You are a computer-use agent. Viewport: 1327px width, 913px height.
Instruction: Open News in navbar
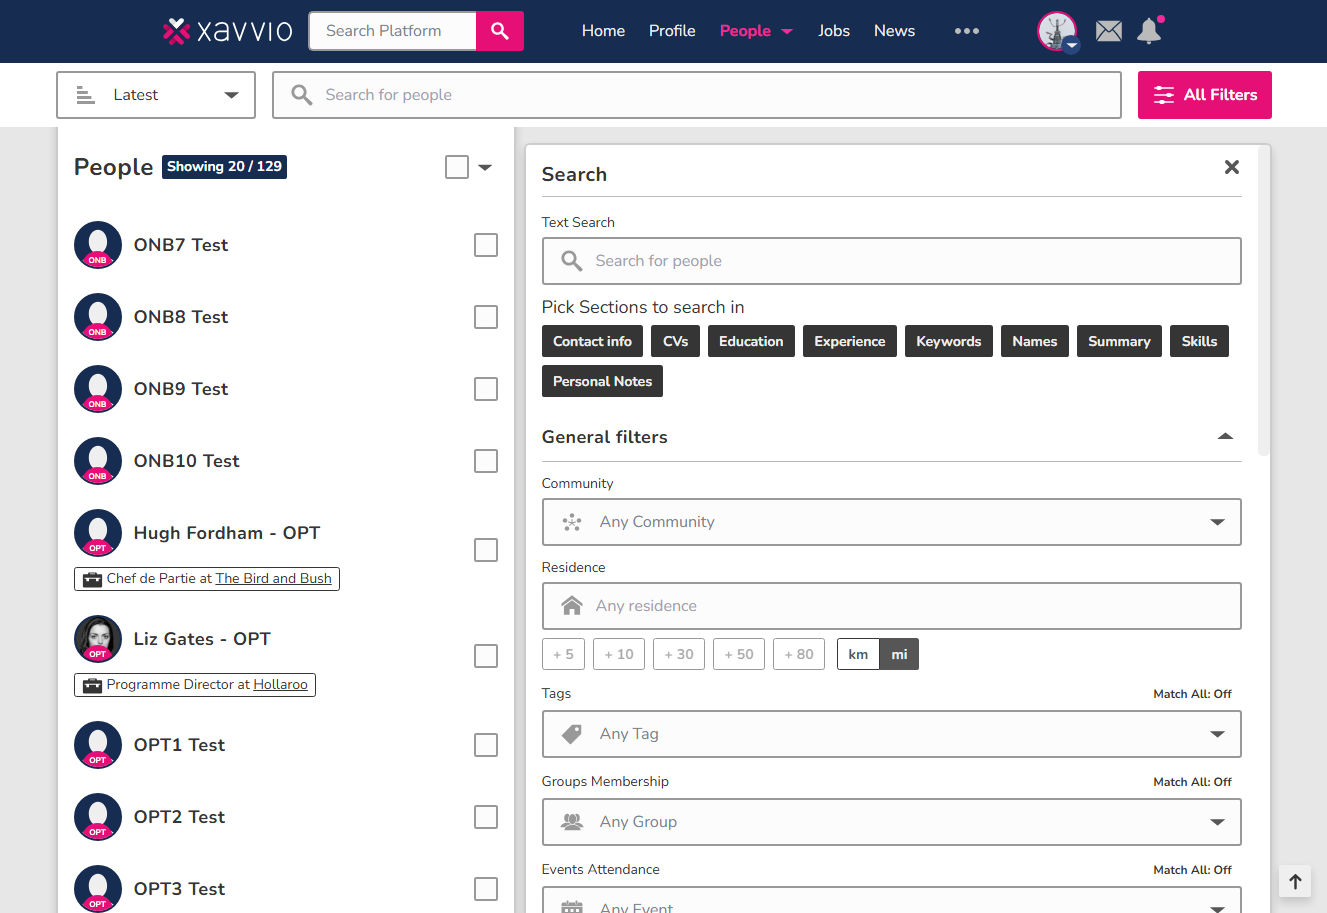[x=894, y=31]
